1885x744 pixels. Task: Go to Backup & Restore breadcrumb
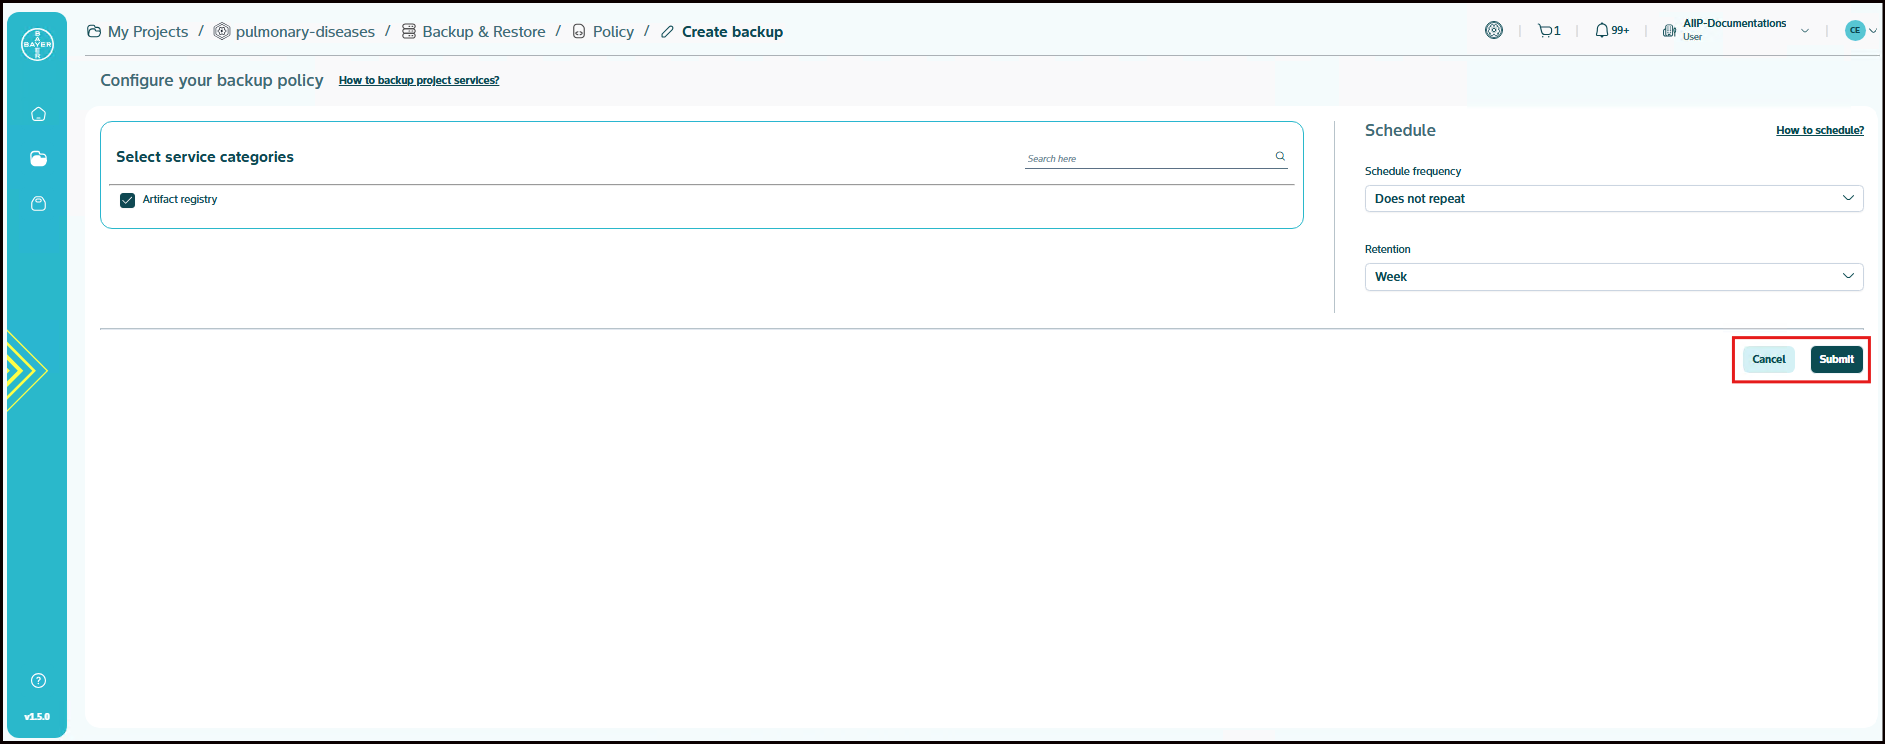pos(483,32)
